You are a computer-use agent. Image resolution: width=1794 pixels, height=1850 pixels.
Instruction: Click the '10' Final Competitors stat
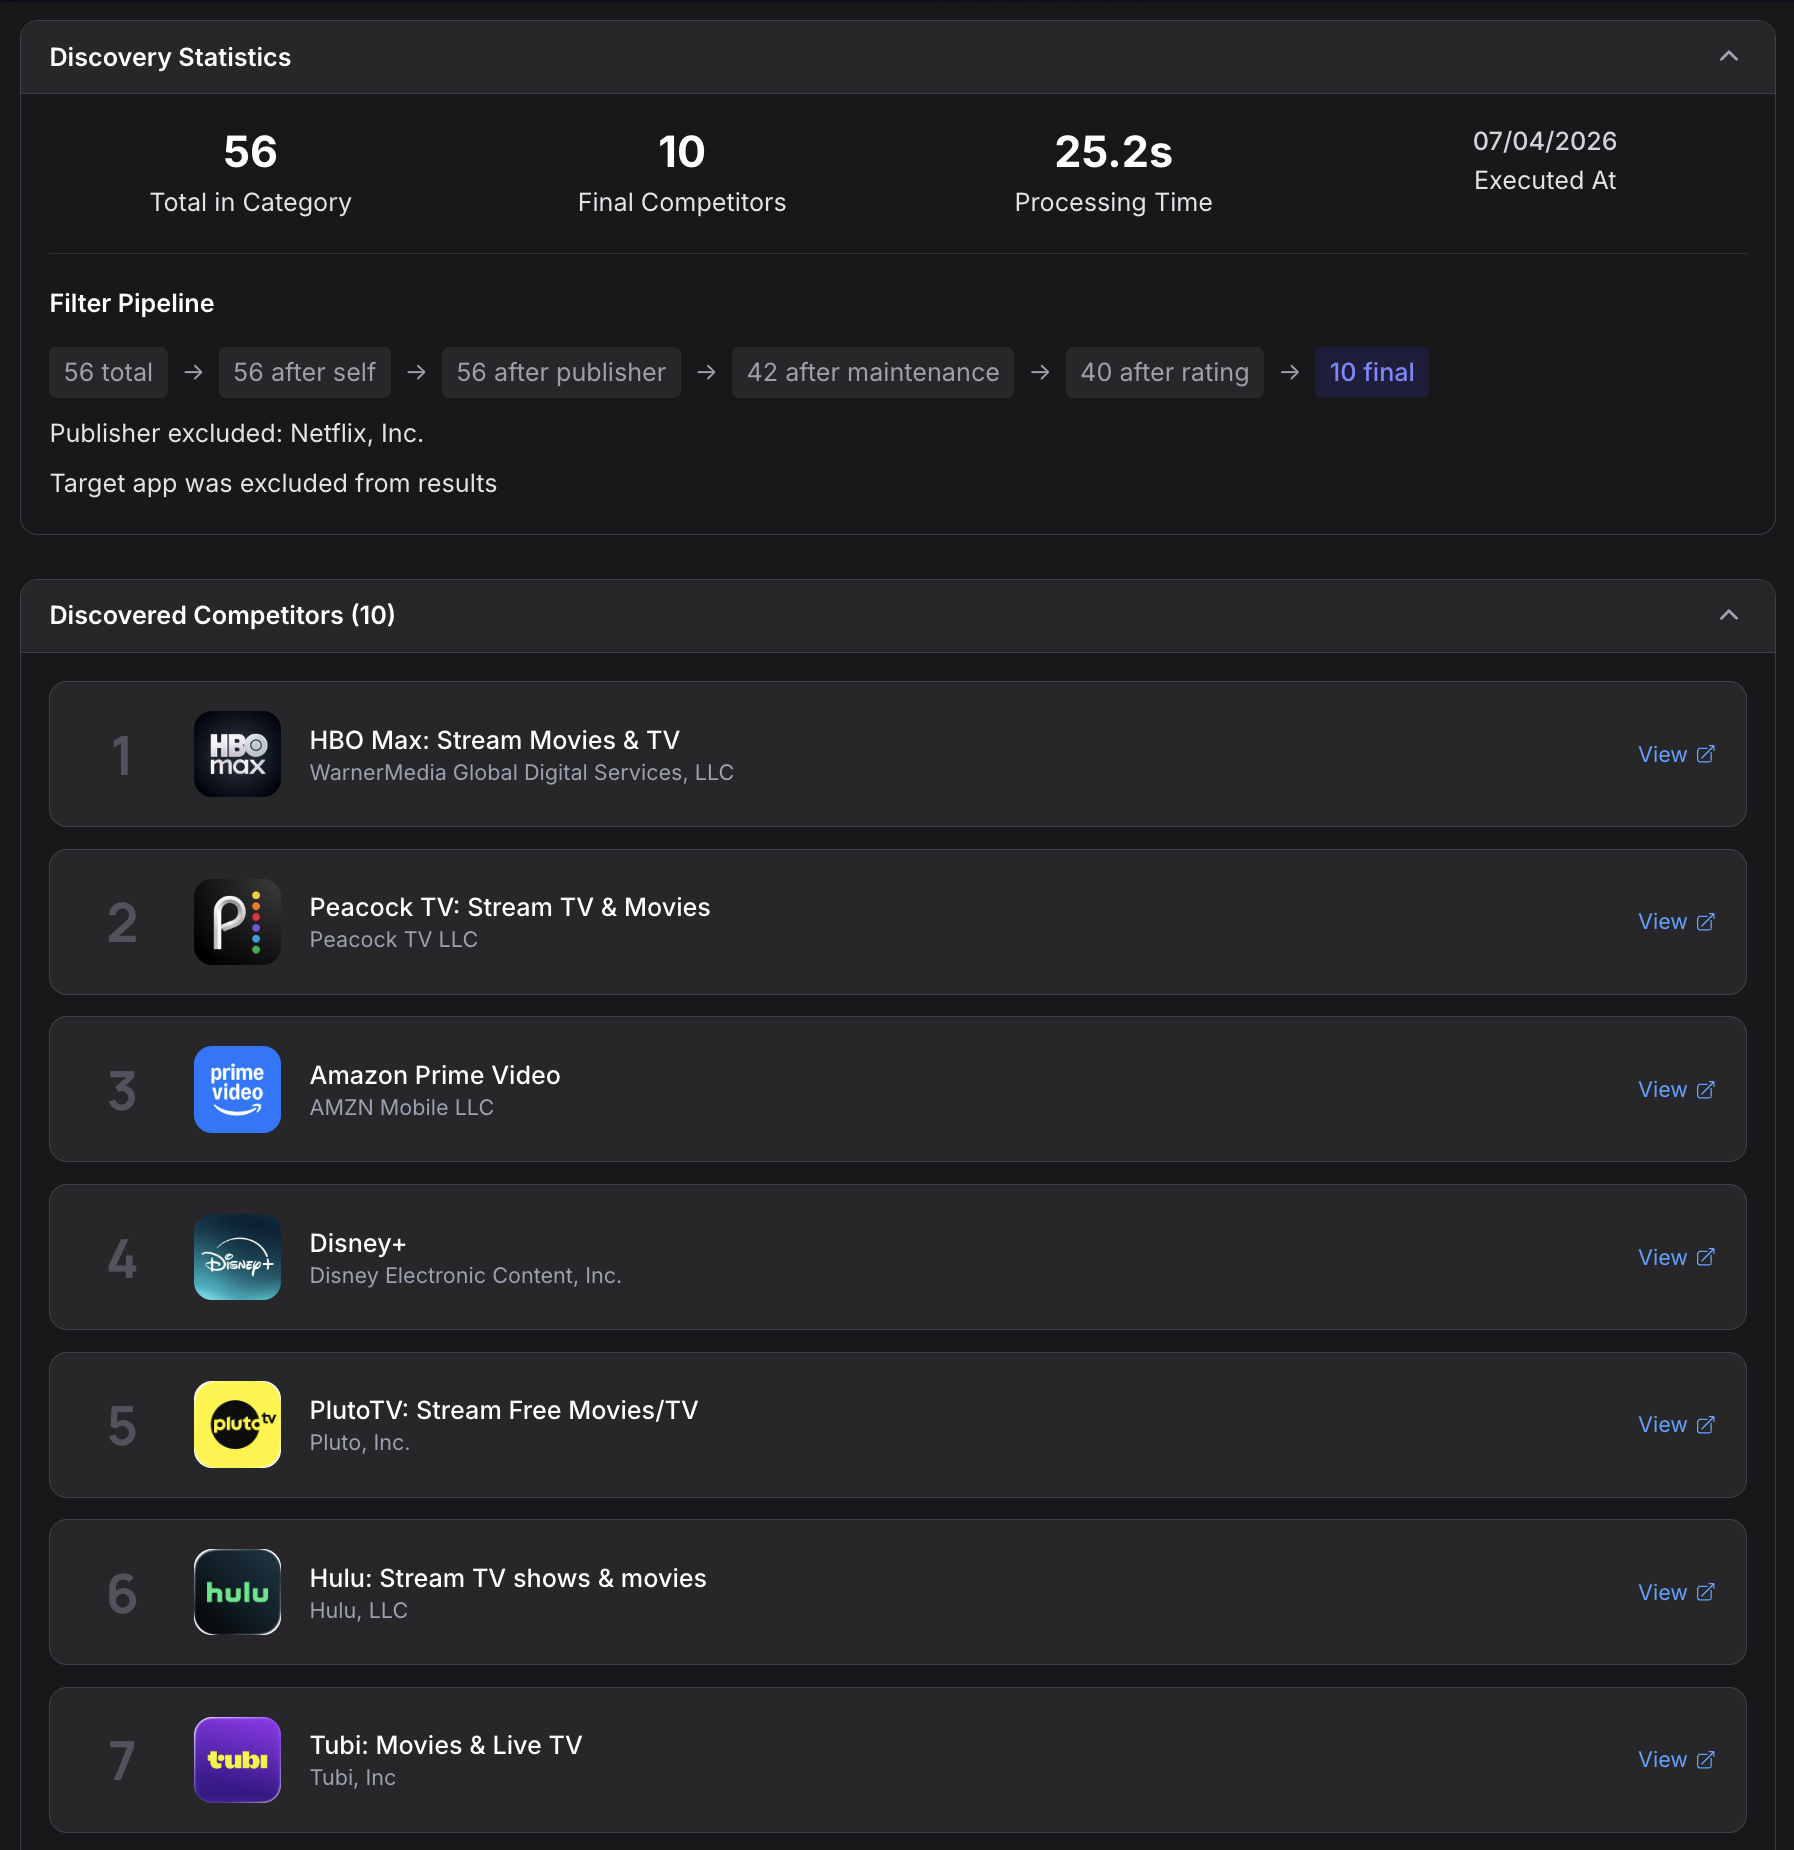682,152
